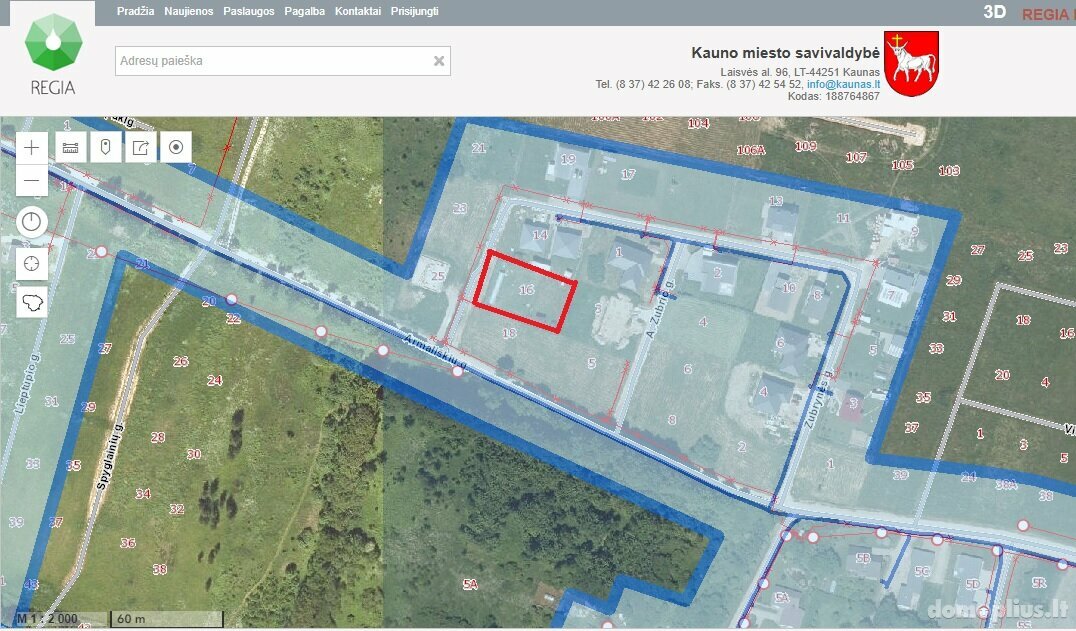Screen dimensions: 1076x631
Task: Click the Kodas: 188764867 text
Action: 834,97
